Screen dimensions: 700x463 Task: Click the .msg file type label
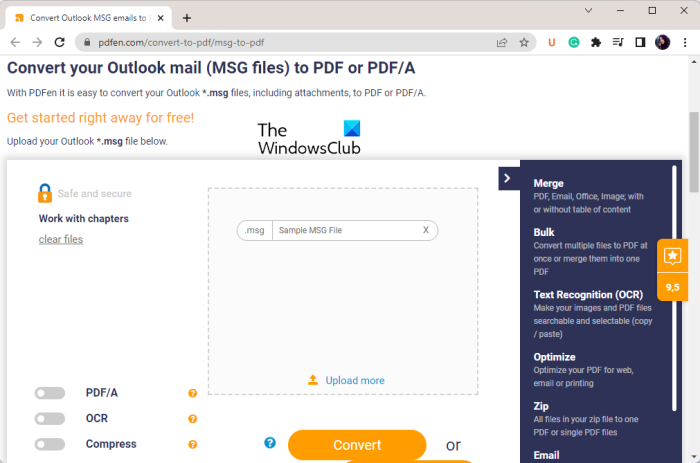(x=254, y=230)
